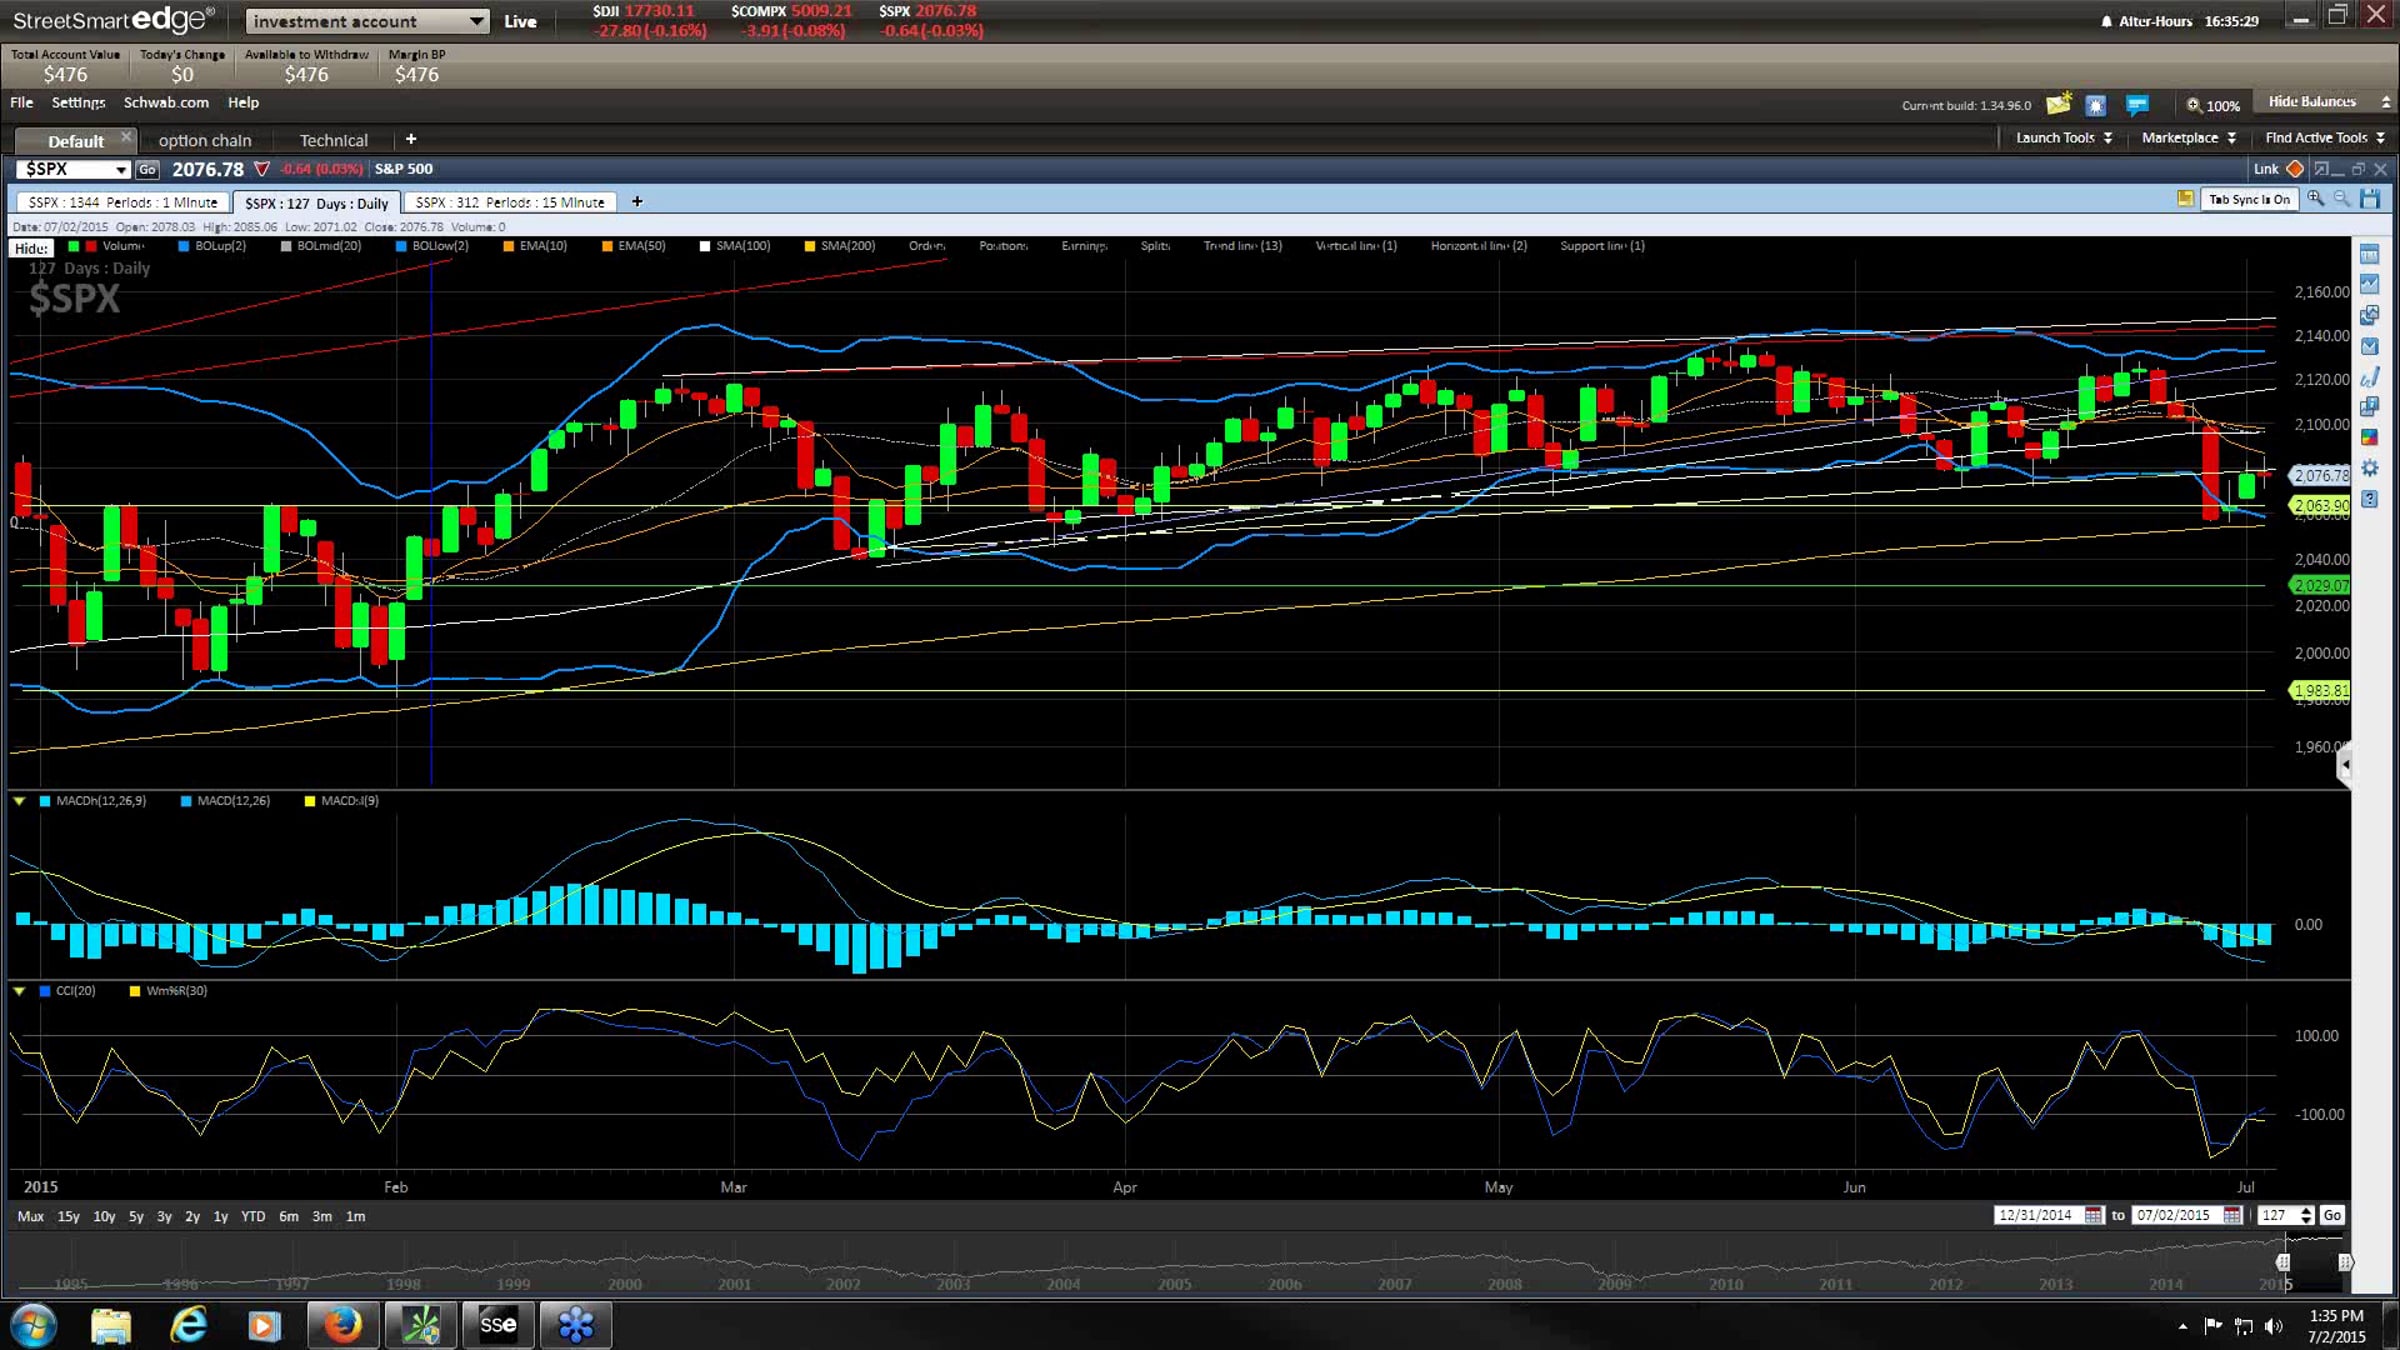Image resolution: width=2400 pixels, height=1350 pixels.
Task: Open the Settings menu
Action: tap(78, 102)
